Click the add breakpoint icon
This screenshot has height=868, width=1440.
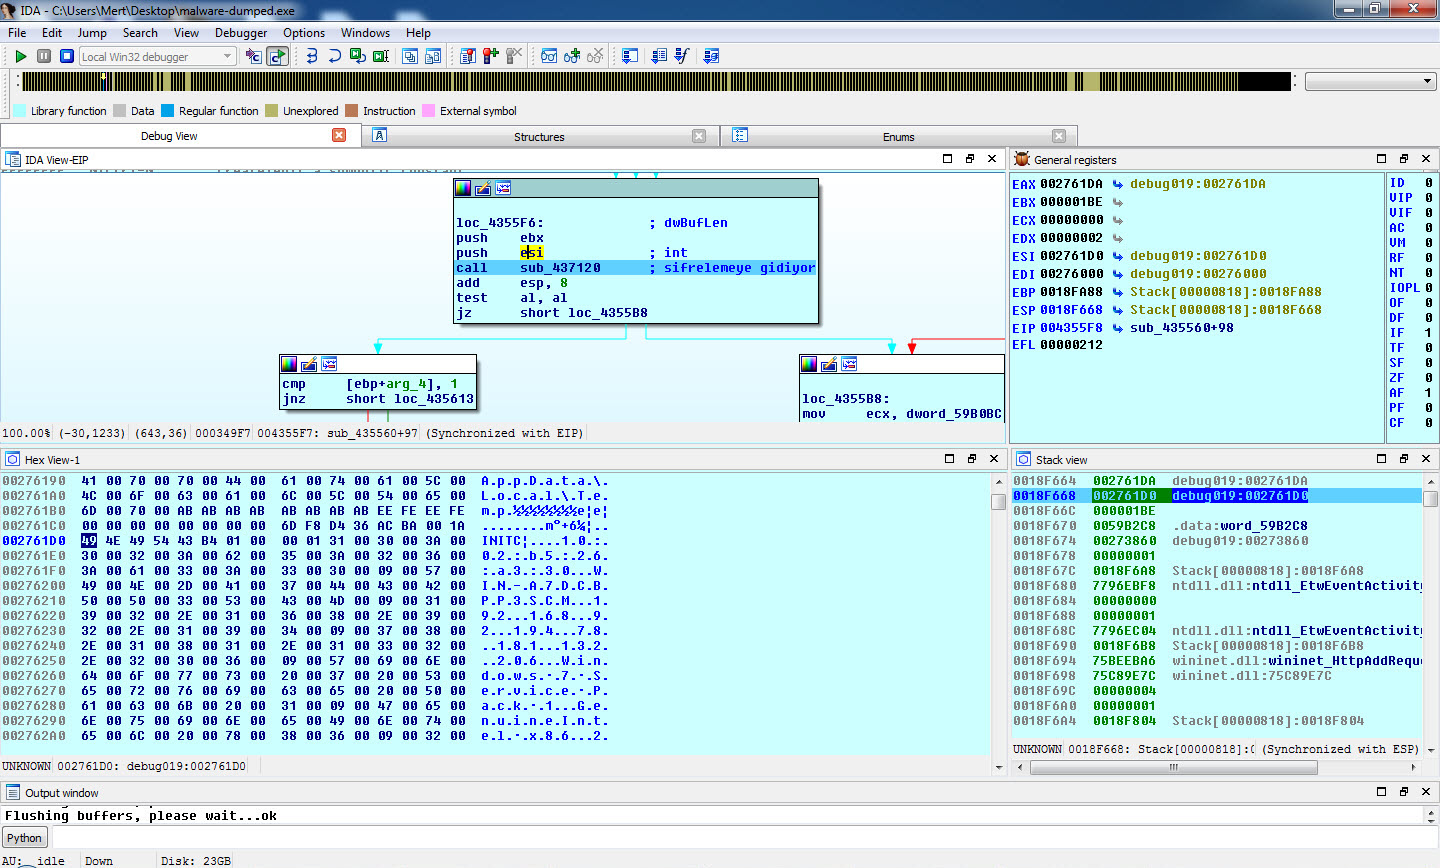(491, 56)
